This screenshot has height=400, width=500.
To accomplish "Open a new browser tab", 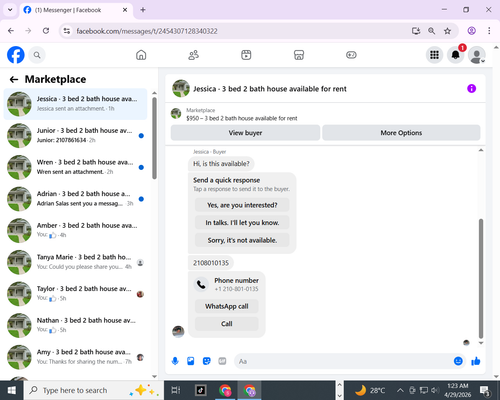I will pos(143,10).
